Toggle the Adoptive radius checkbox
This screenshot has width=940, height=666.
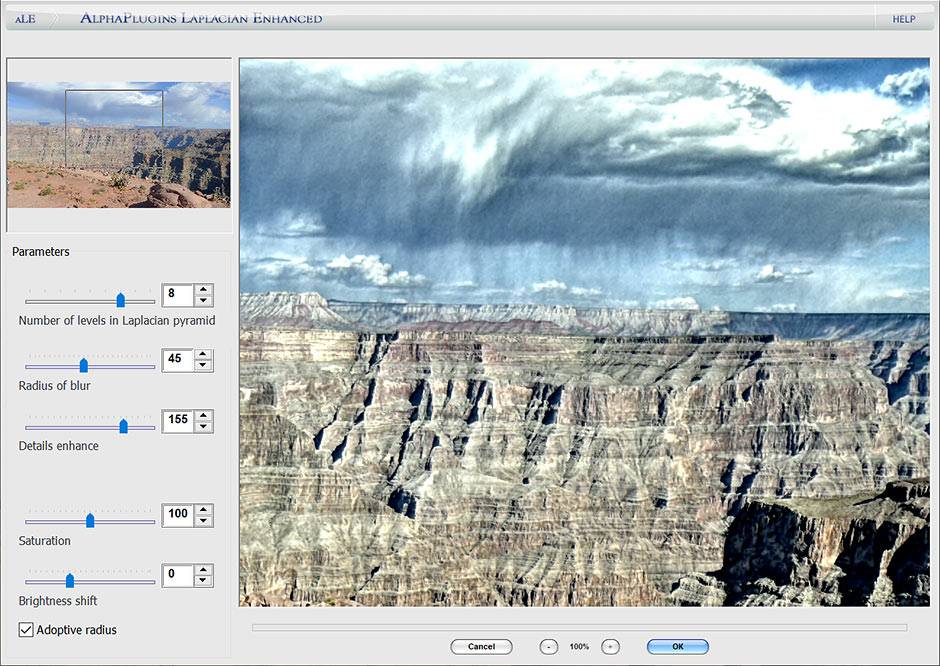click(26, 629)
